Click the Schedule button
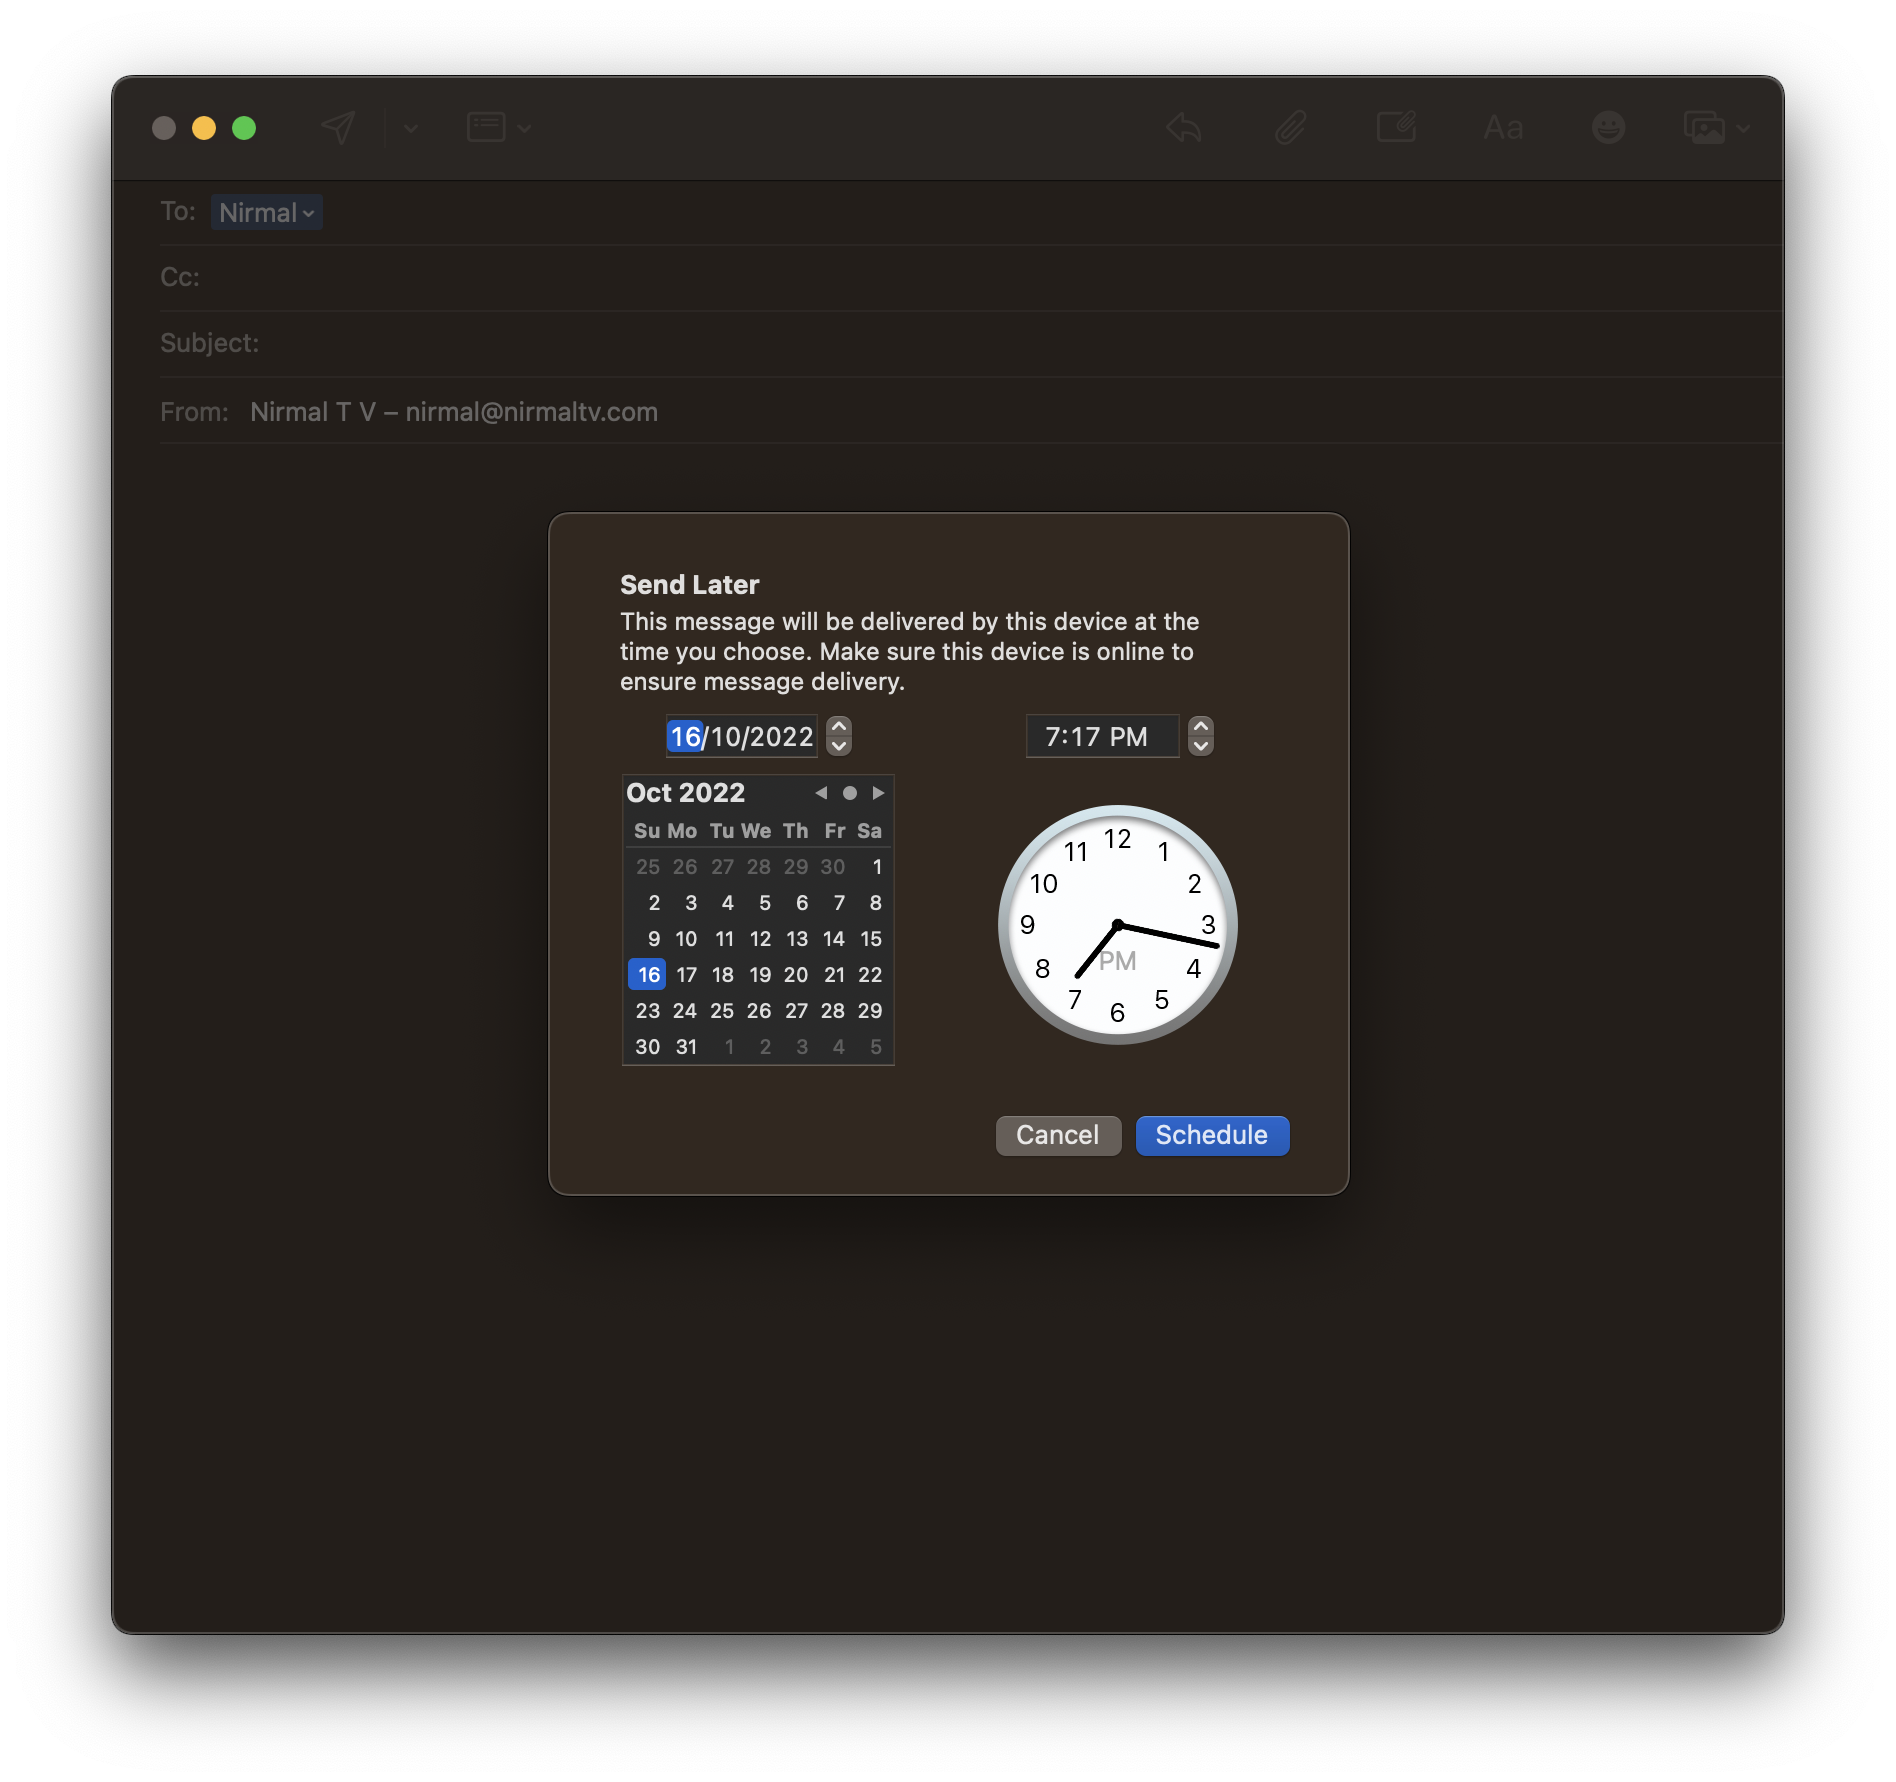Viewport: 1896px width, 1782px height. coord(1212,1135)
